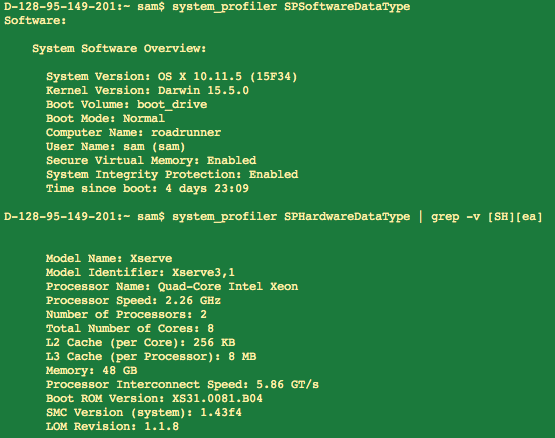This screenshot has height=438, width=555.
Task: Click the Boot Volume boot_drive line
Action: pyautogui.click(x=126, y=104)
